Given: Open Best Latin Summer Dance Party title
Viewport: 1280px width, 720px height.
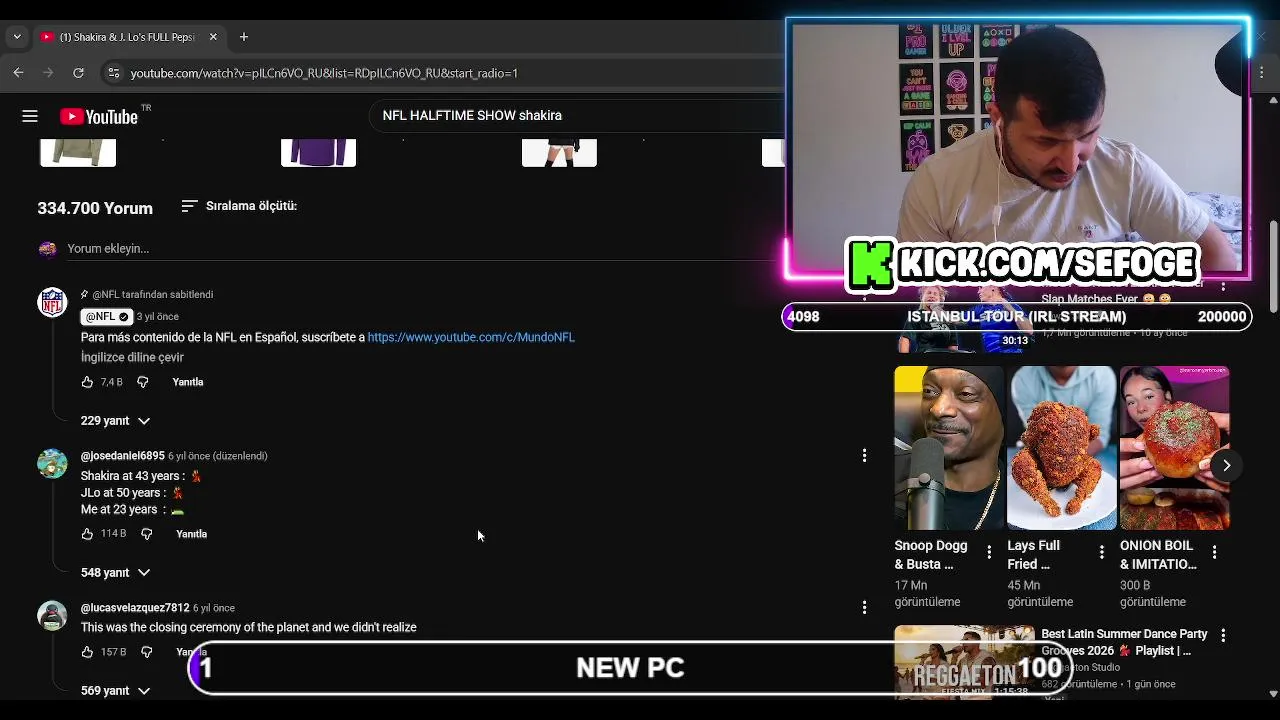Looking at the screenshot, I should click(1124, 642).
